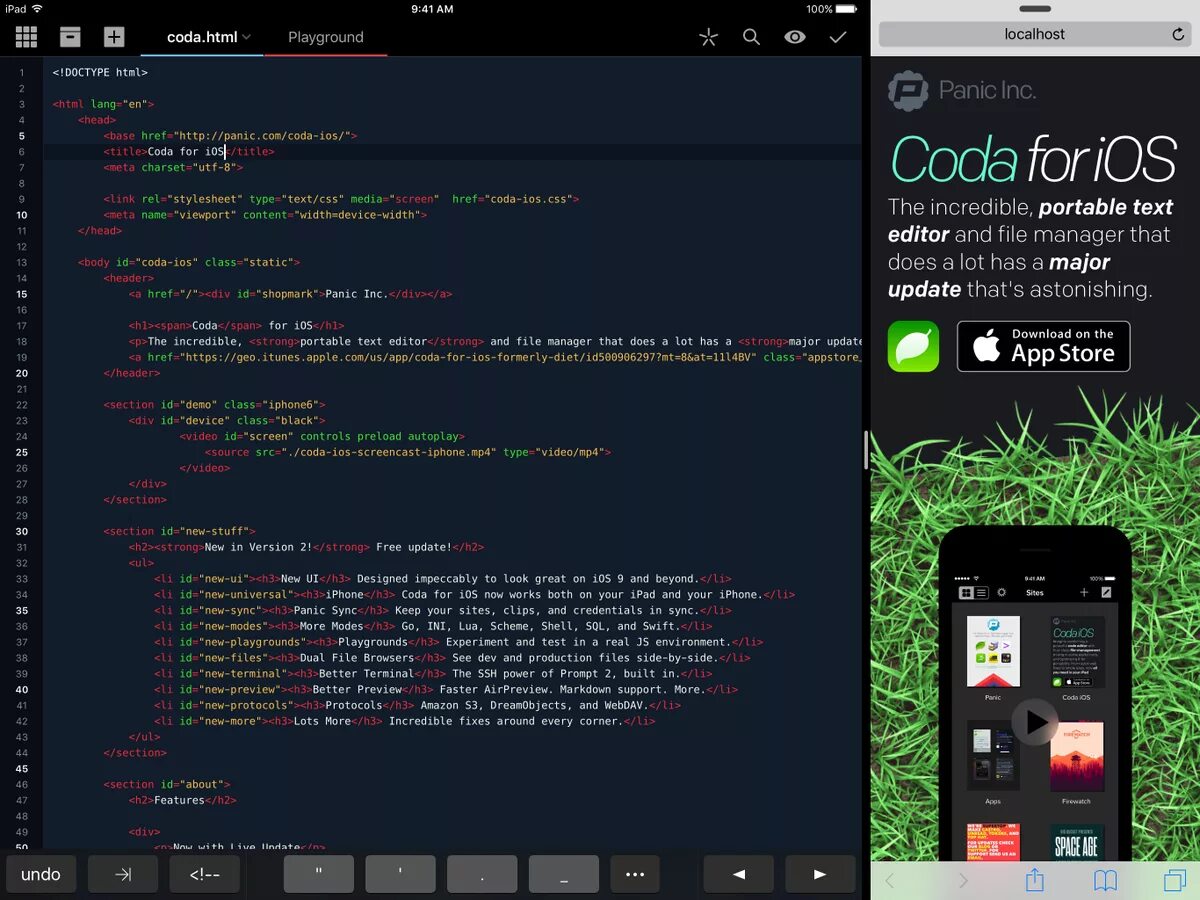
Task: Click the Features h2 line
Action: (x=182, y=800)
